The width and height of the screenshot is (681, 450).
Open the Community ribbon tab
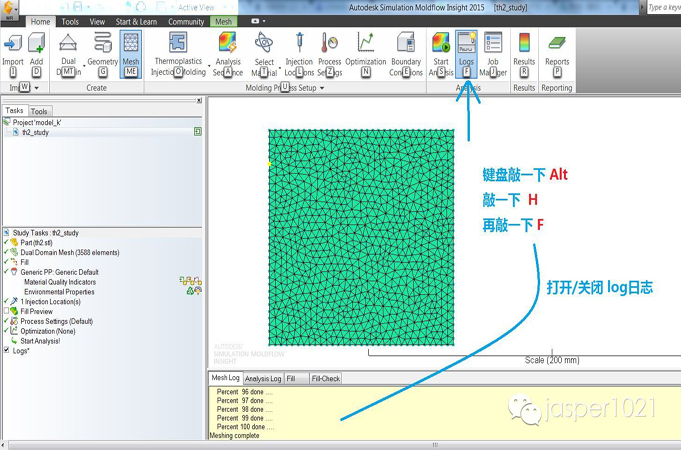pyautogui.click(x=186, y=22)
